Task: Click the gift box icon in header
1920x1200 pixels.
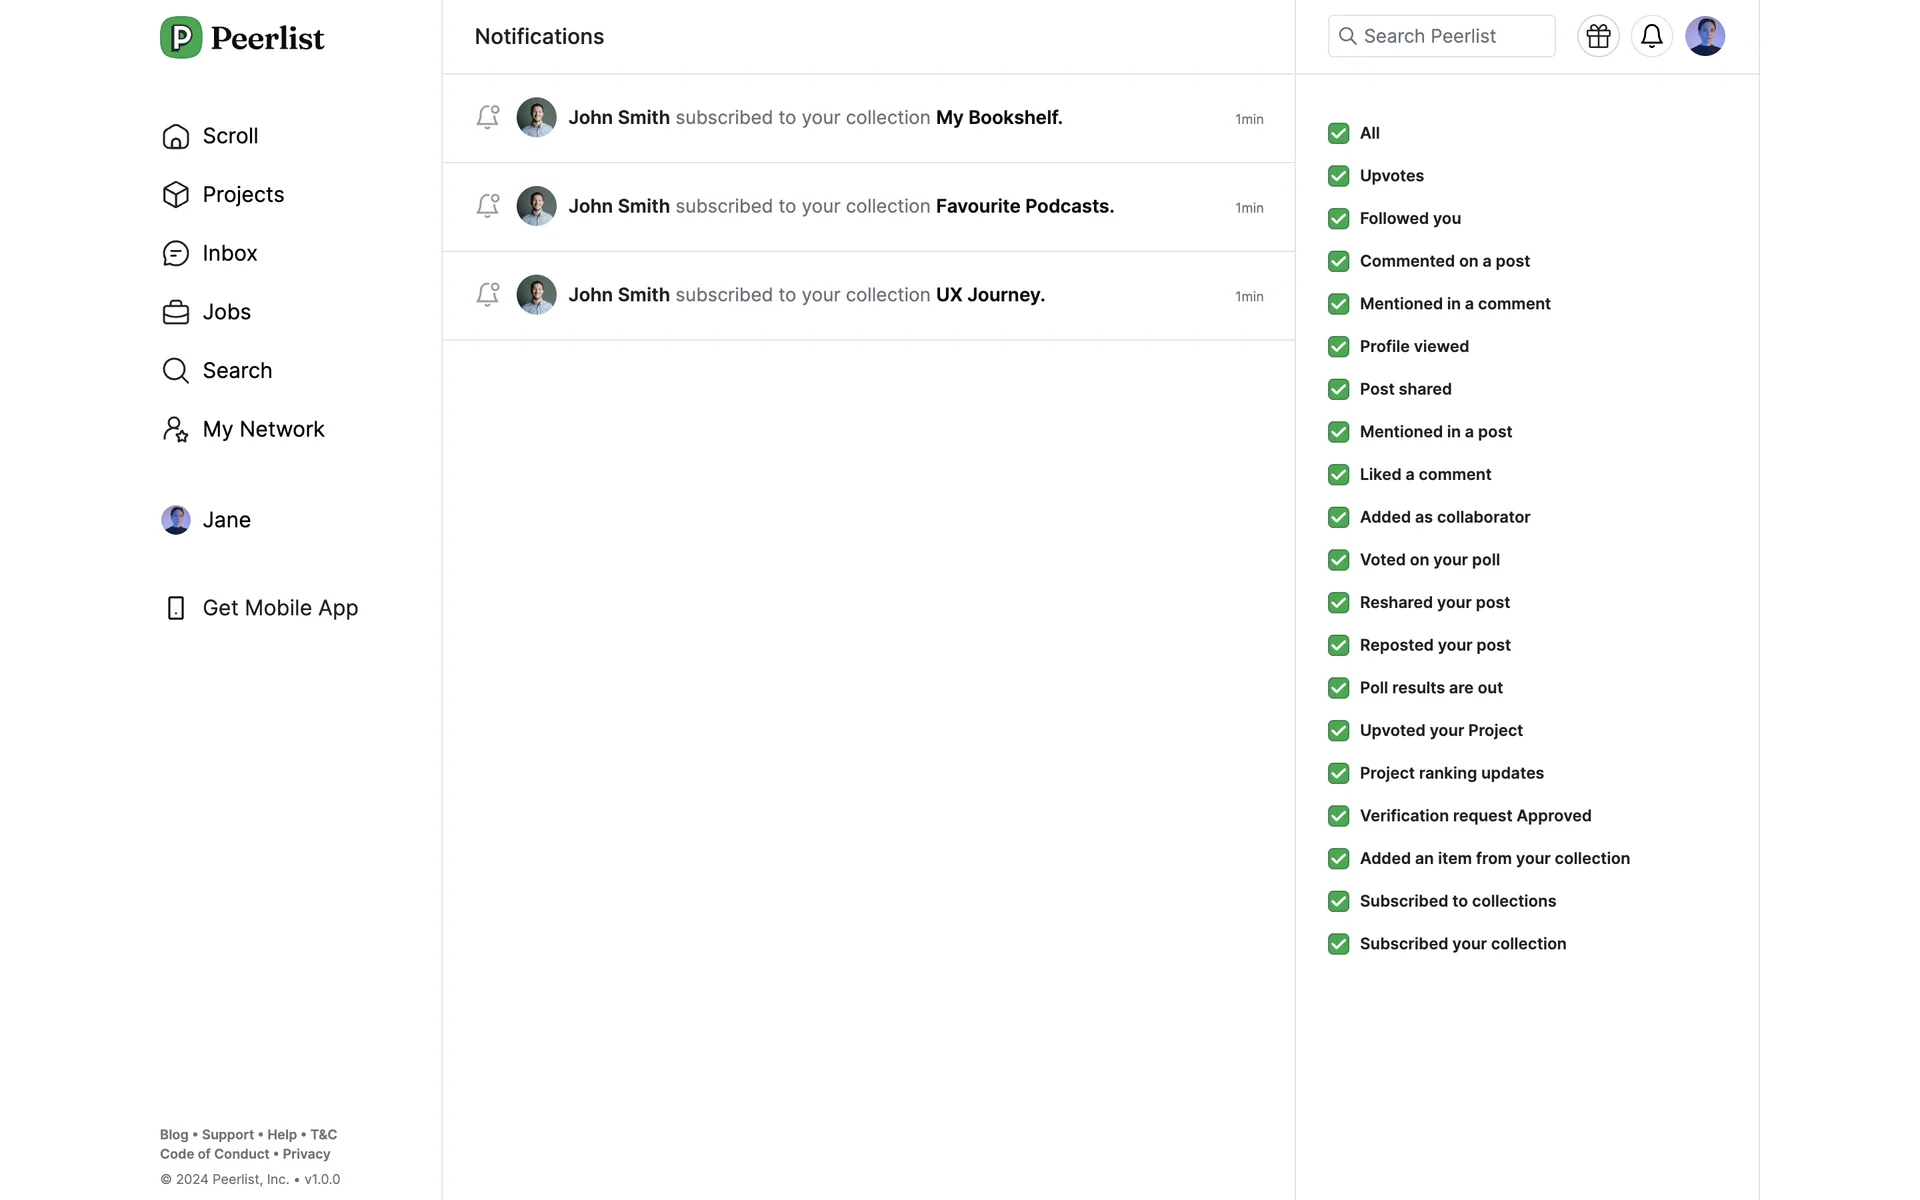Action: [1598, 36]
